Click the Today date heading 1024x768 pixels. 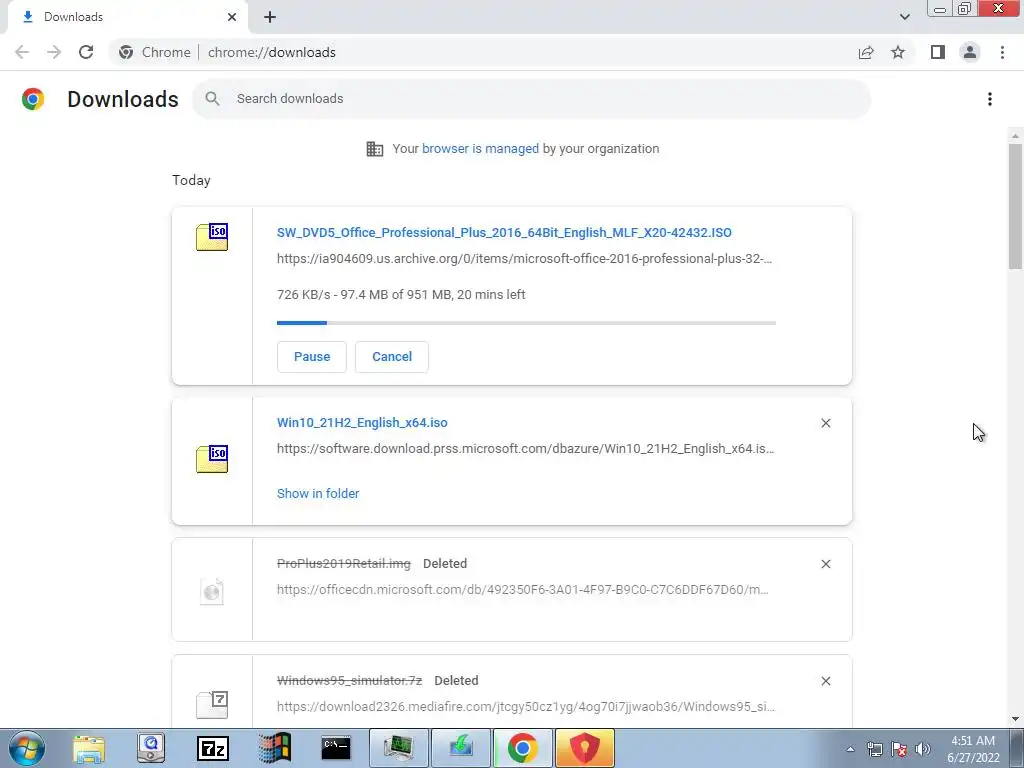coord(191,180)
